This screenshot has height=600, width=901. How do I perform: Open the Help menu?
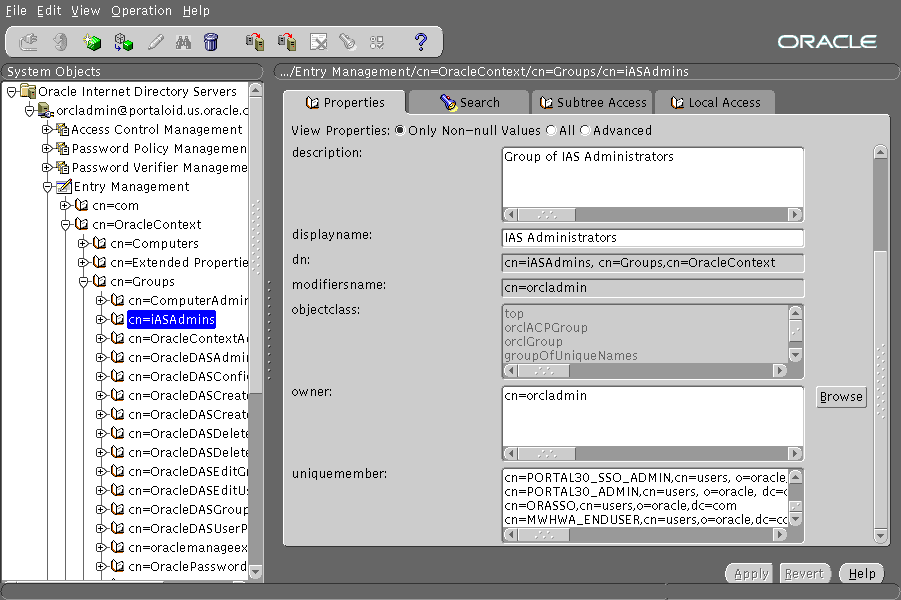[196, 10]
